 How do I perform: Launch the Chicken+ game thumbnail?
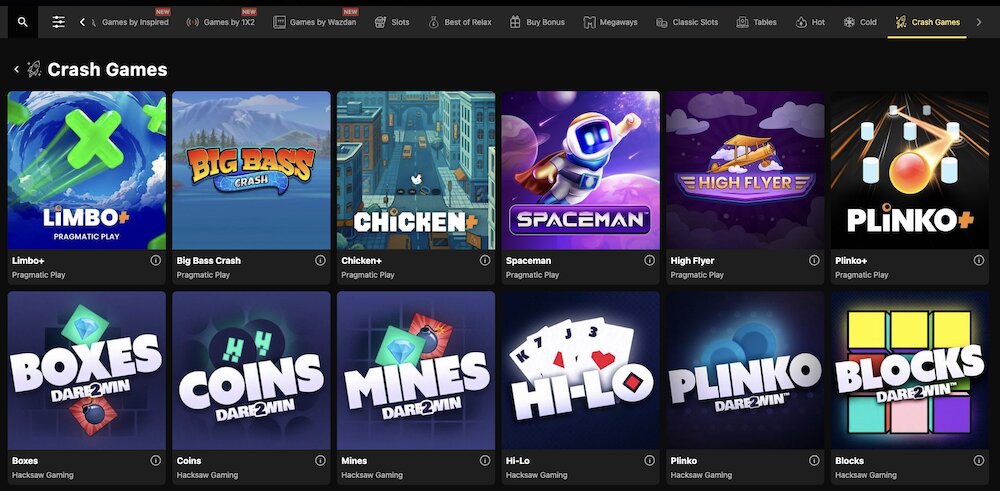tap(416, 170)
